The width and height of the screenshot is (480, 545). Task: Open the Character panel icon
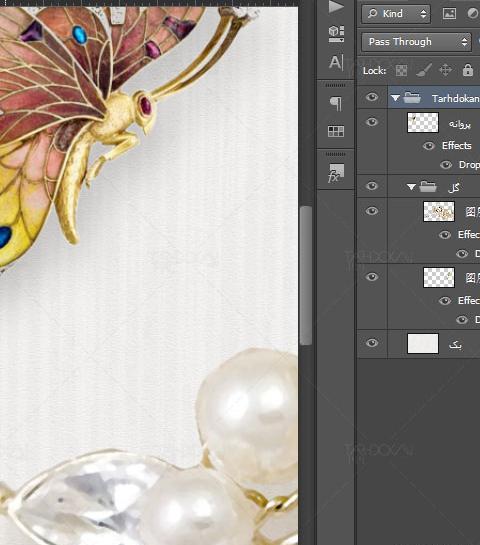(x=336, y=63)
